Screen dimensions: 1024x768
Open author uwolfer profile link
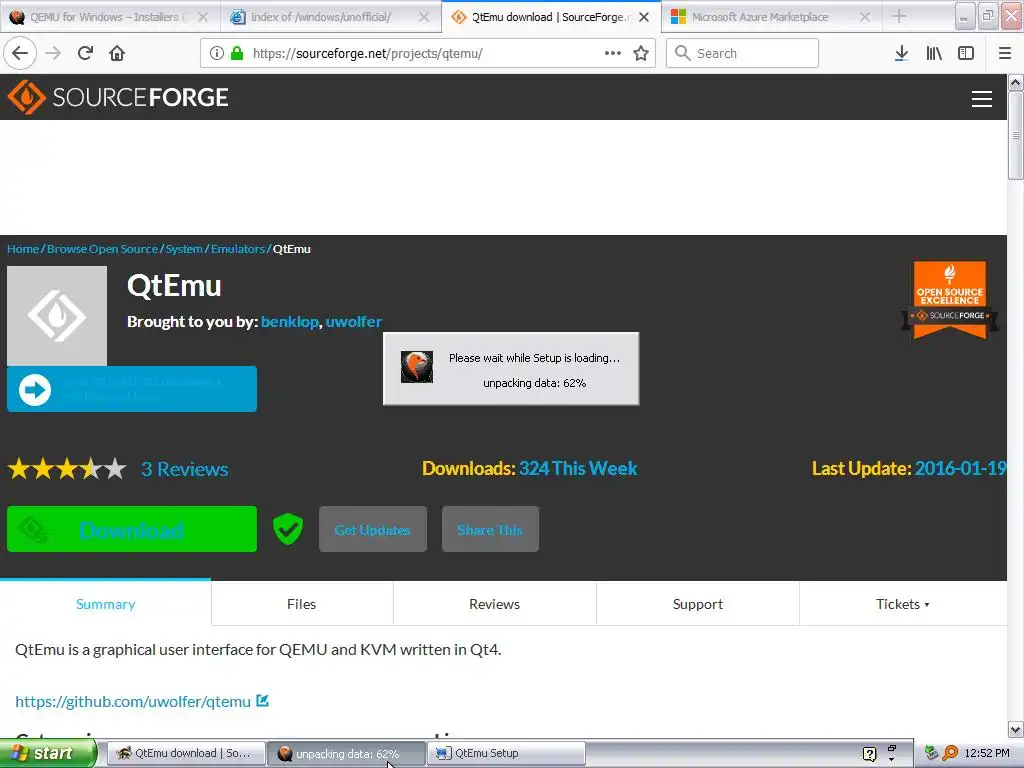tap(353, 321)
